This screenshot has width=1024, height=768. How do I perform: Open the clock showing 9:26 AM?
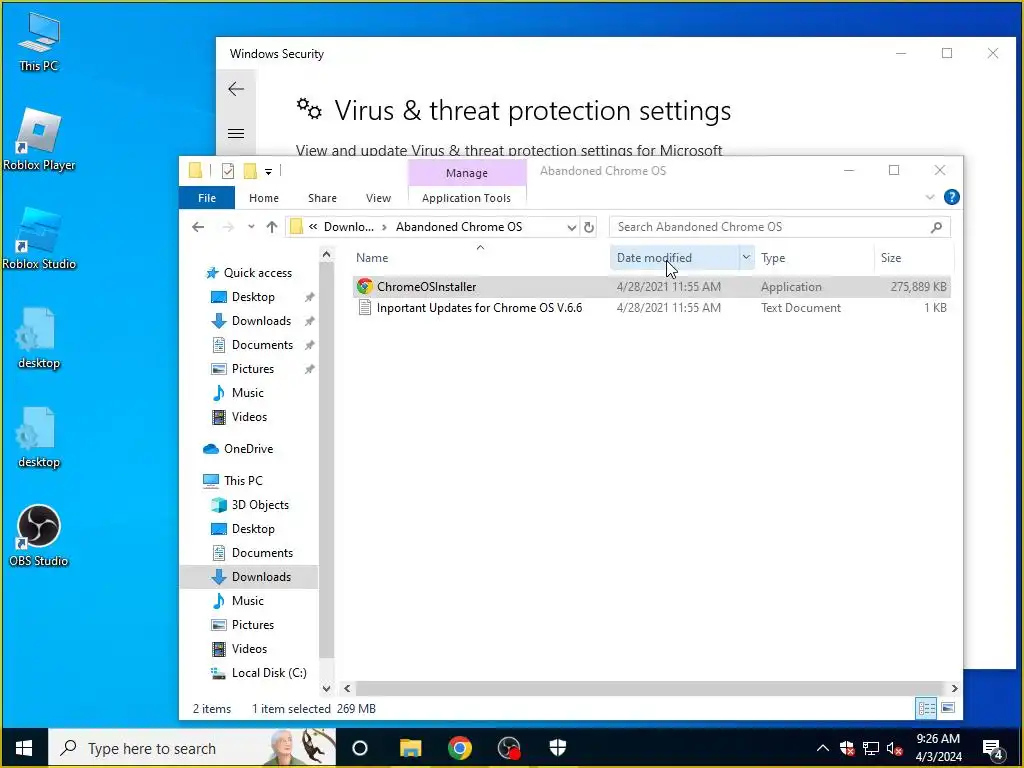tap(938, 748)
